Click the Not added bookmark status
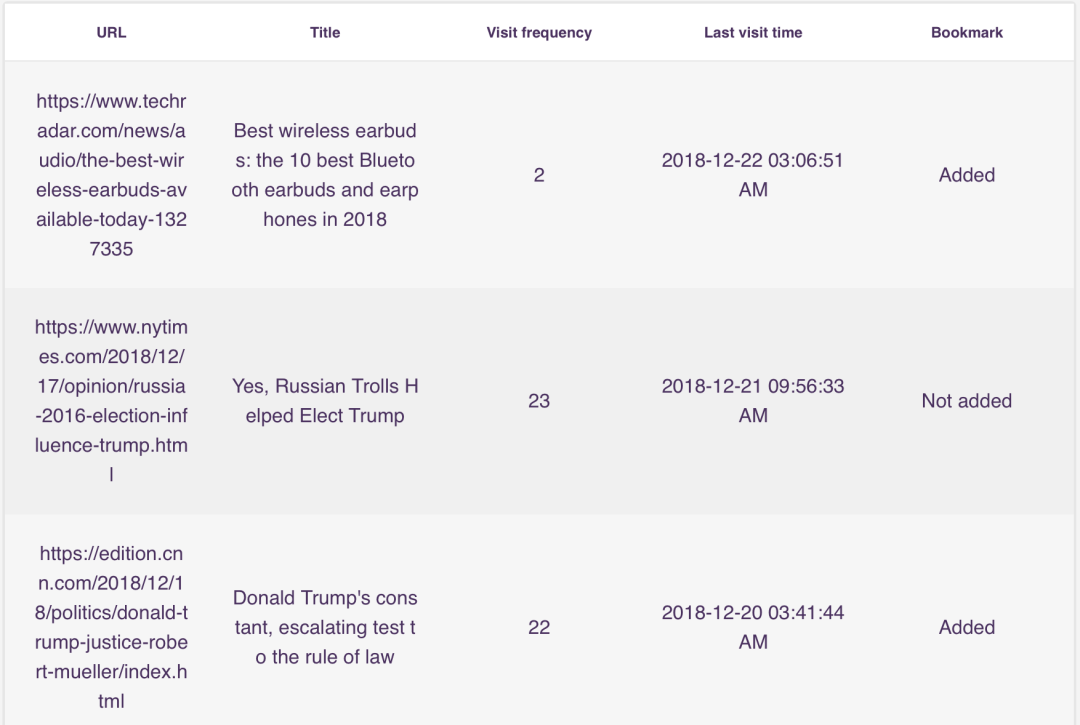1080x725 pixels. [966, 401]
